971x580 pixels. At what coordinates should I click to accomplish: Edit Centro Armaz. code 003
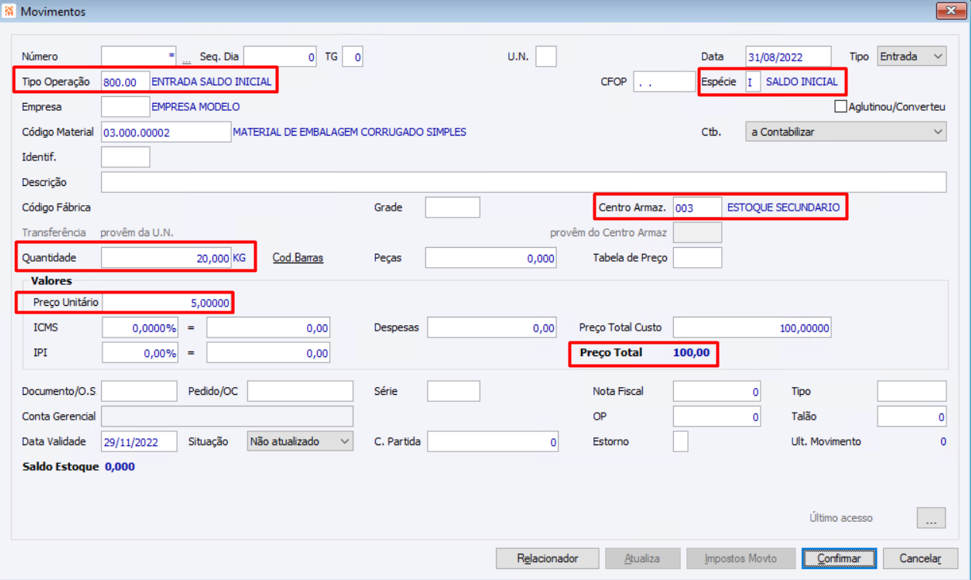tap(697, 207)
